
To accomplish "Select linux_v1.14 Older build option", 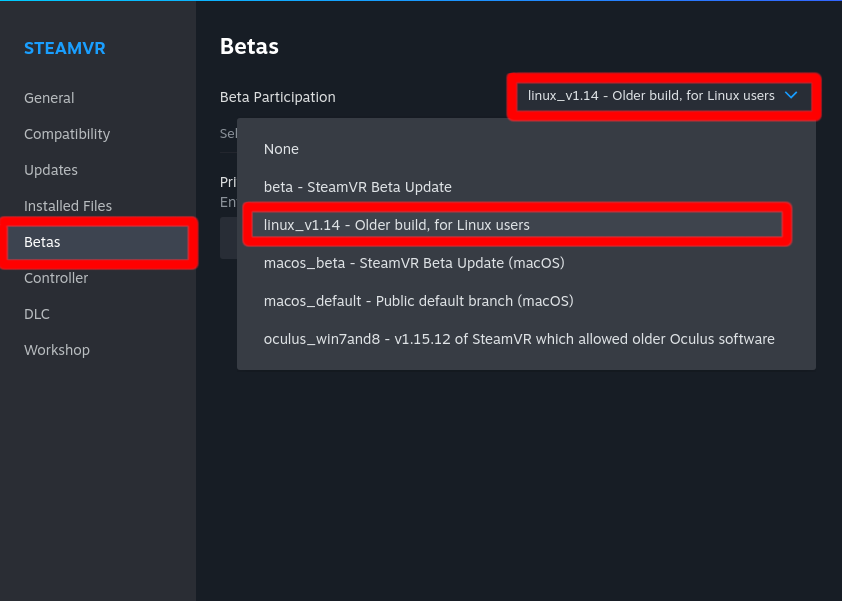I will 396,225.
